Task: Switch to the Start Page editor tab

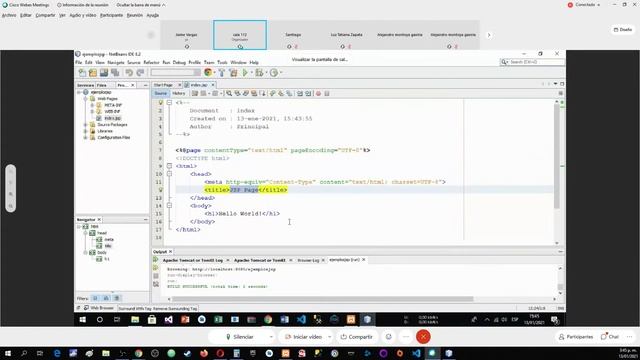Action: coord(163,85)
